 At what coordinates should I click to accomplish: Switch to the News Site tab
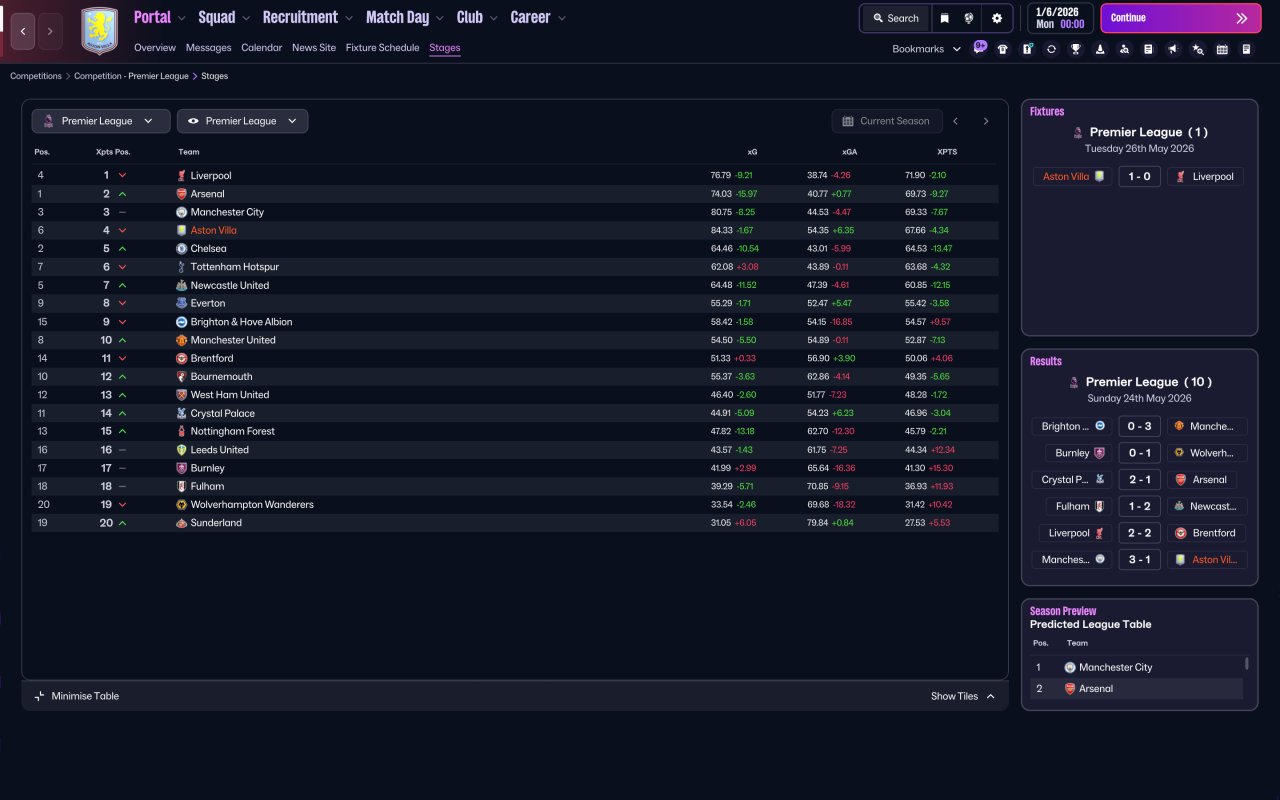314,48
